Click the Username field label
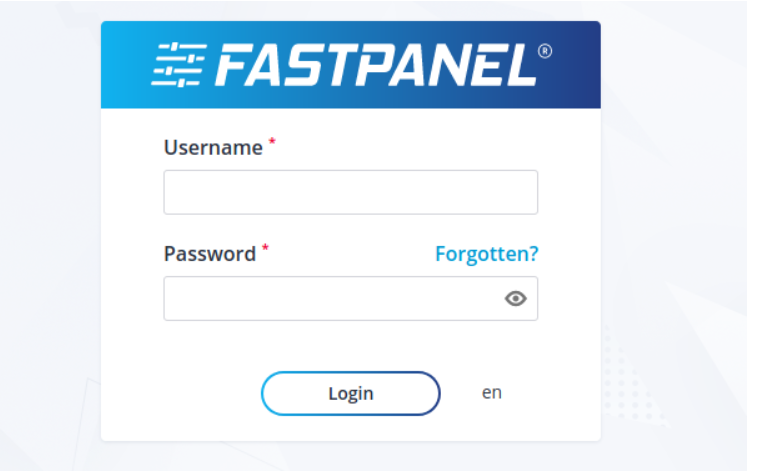764x476 pixels. coord(213,148)
